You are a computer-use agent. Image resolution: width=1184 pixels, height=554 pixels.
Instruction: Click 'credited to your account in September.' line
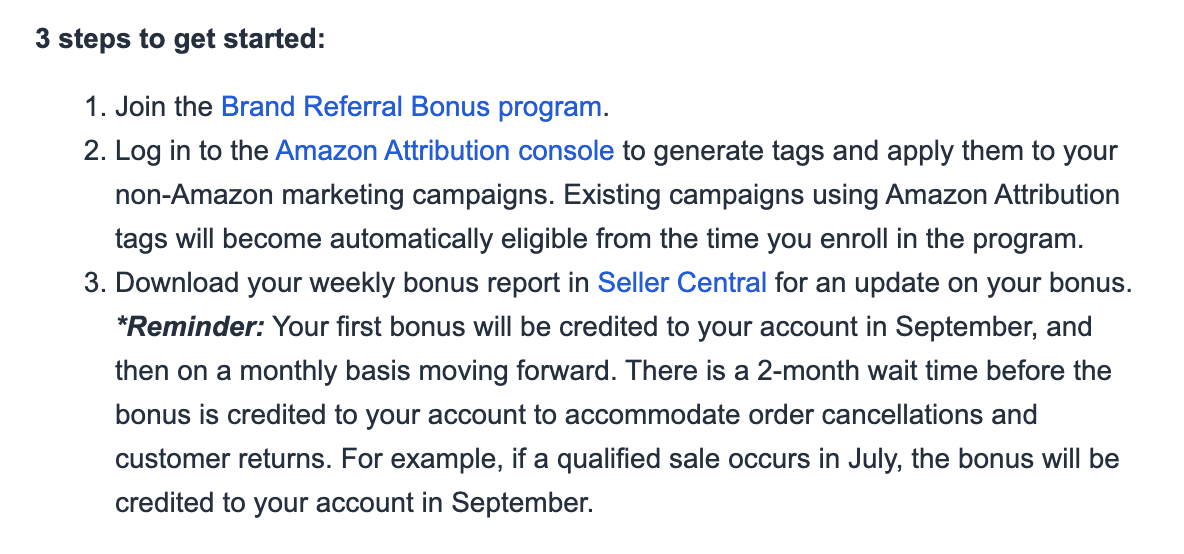[354, 503]
